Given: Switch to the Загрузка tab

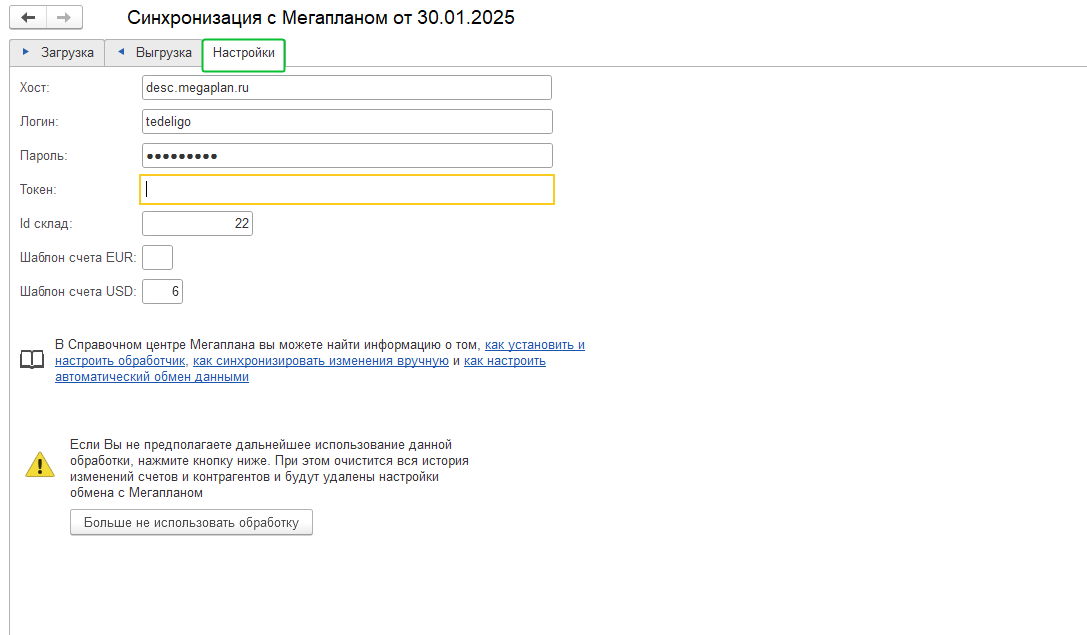Looking at the screenshot, I should click(58, 53).
